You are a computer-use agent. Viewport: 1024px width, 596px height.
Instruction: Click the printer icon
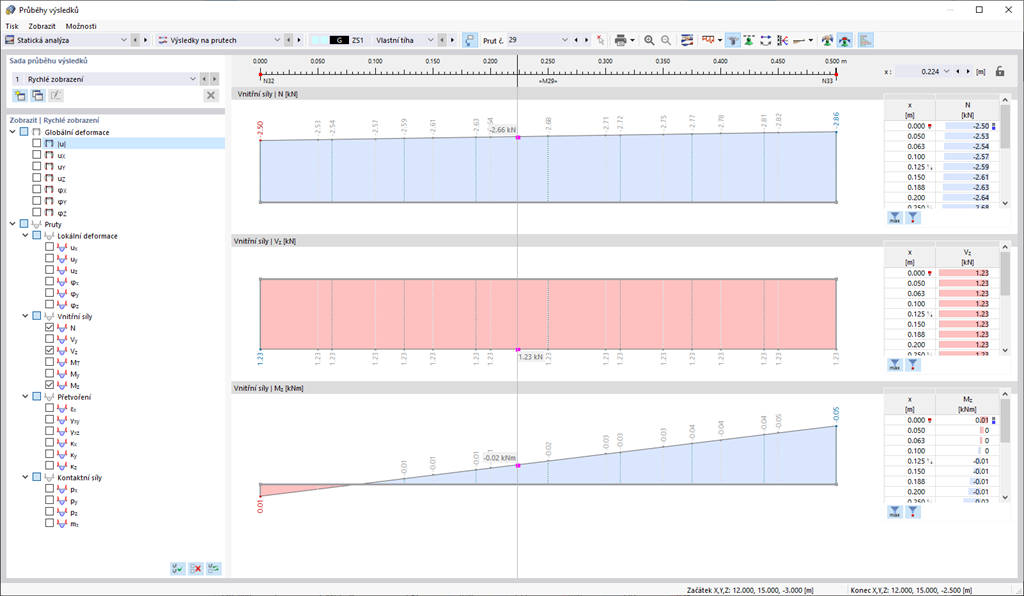[620, 40]
